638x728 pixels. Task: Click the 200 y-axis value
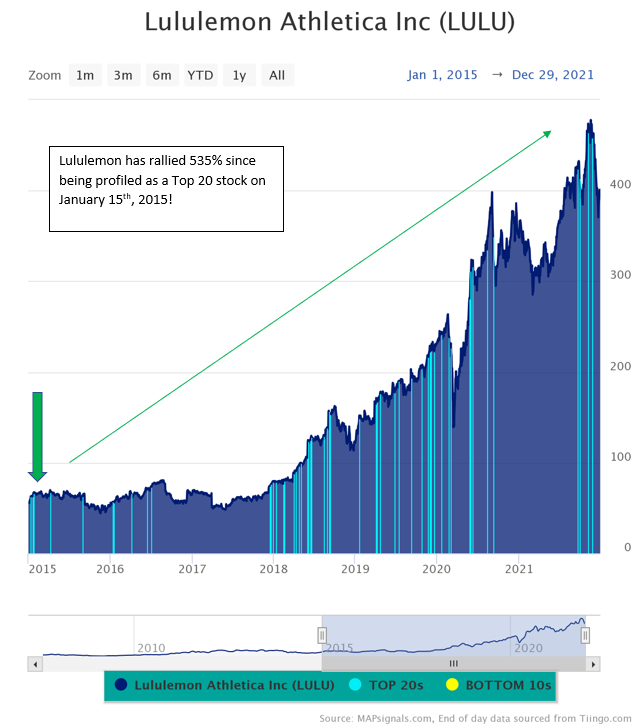[x=620, y=366]
